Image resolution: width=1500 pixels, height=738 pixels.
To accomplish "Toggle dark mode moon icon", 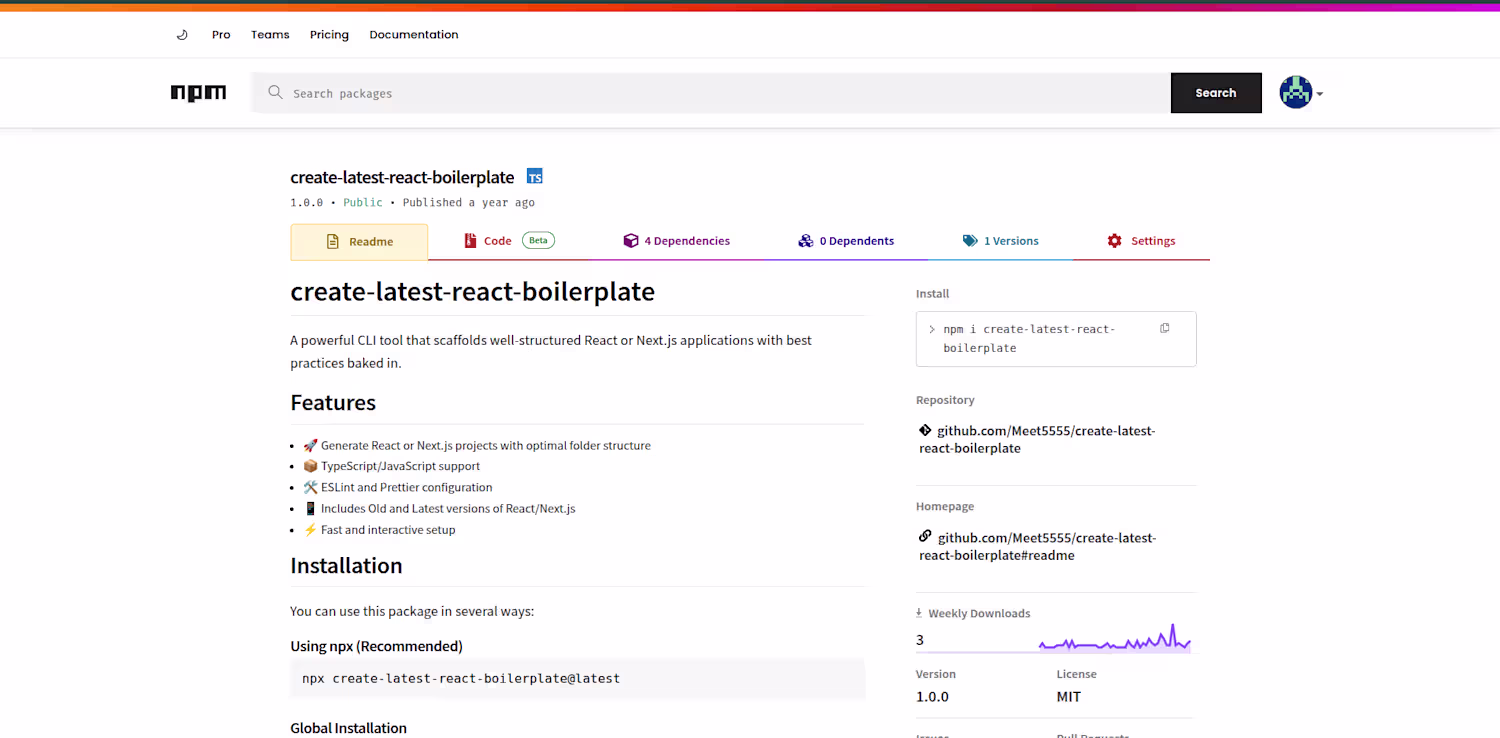I will tap(182, 34).
